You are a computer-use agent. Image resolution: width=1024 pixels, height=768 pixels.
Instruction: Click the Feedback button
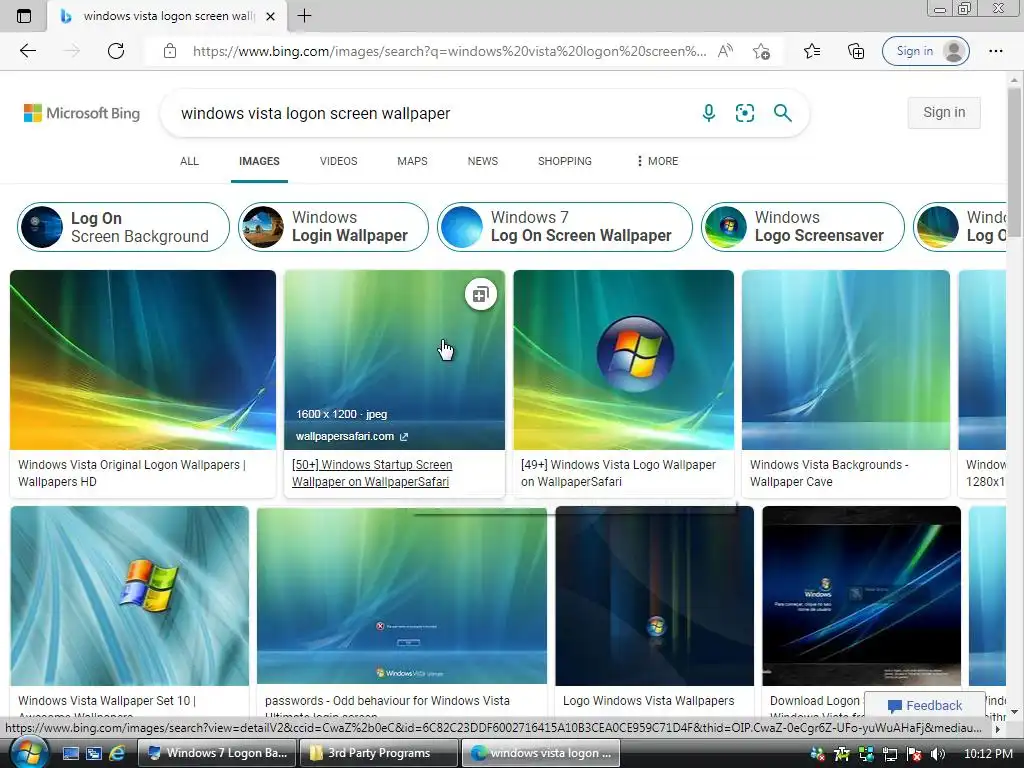pyautogui.click(x=925, y=705)
